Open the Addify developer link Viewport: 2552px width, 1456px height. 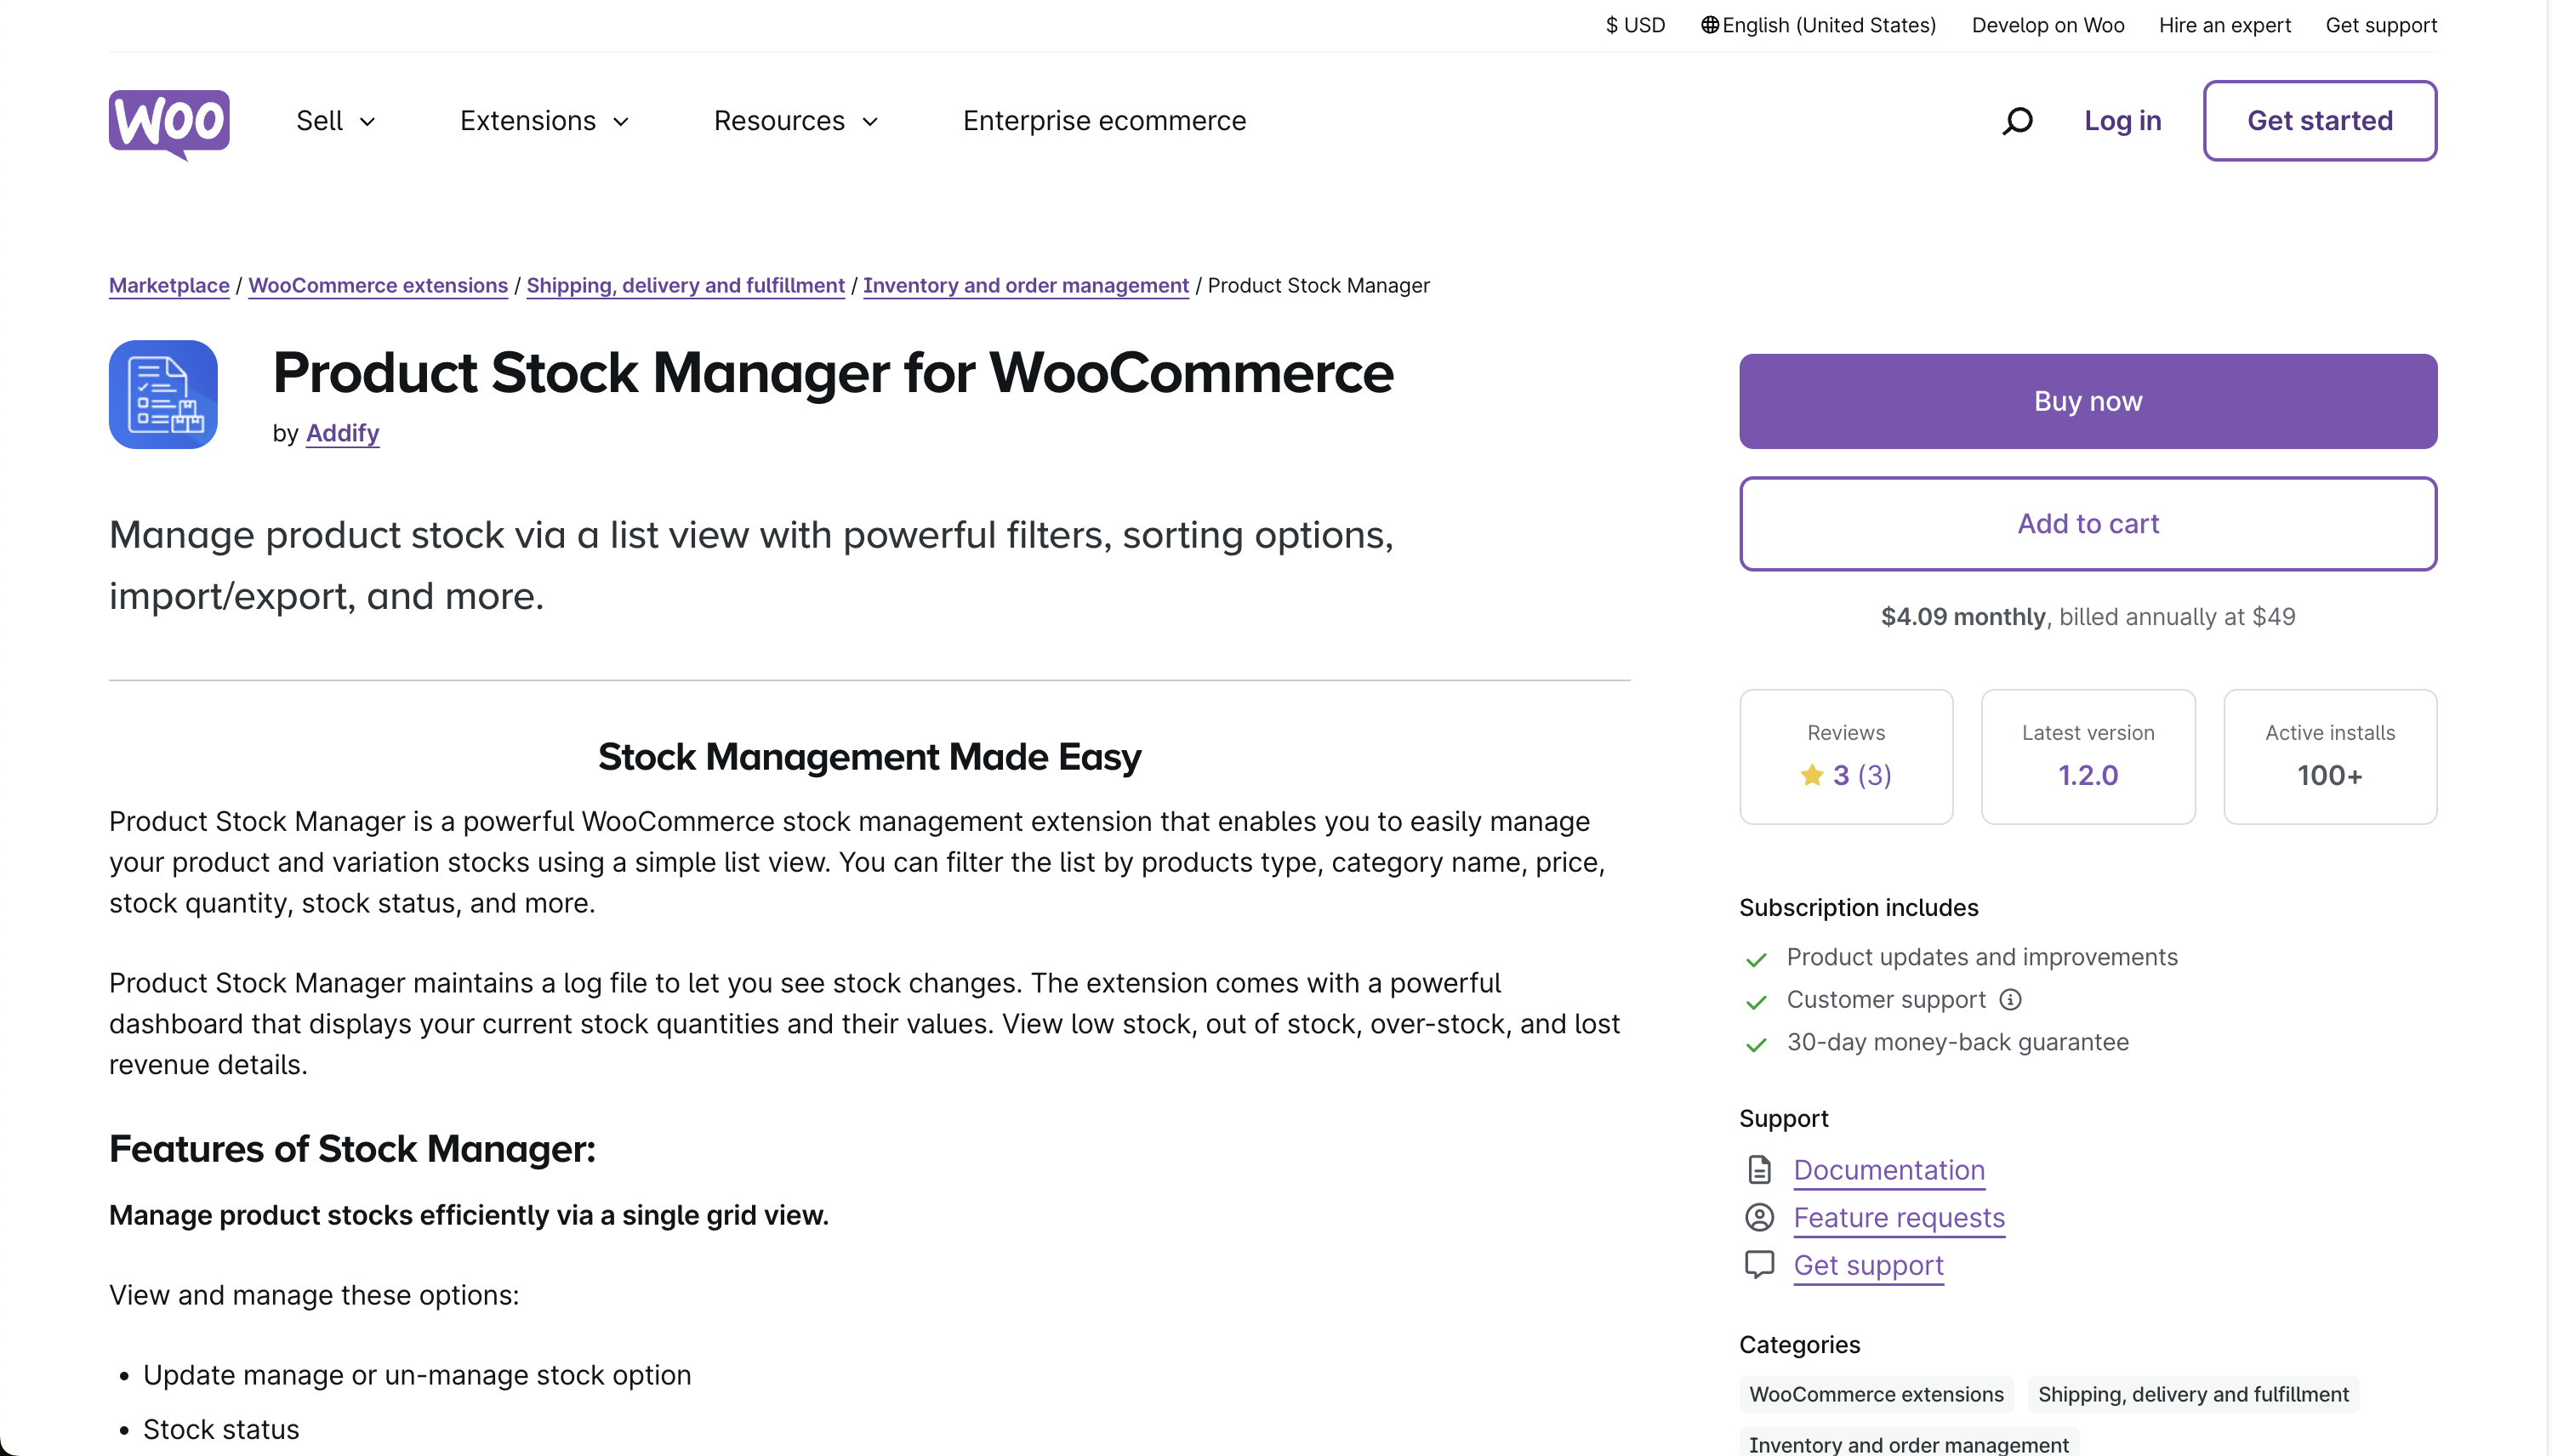[342, 433]
